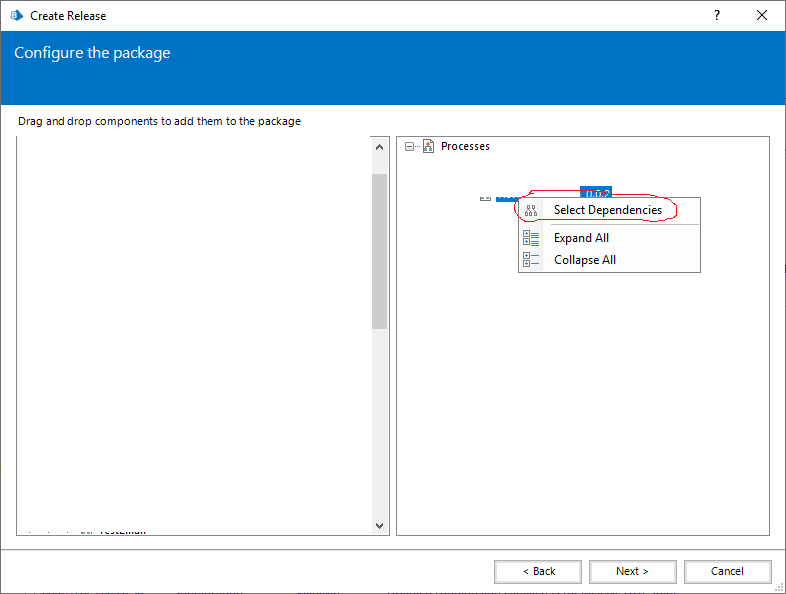Click the Create Release window app icon
Screen dimensions: 786x594
16,15
